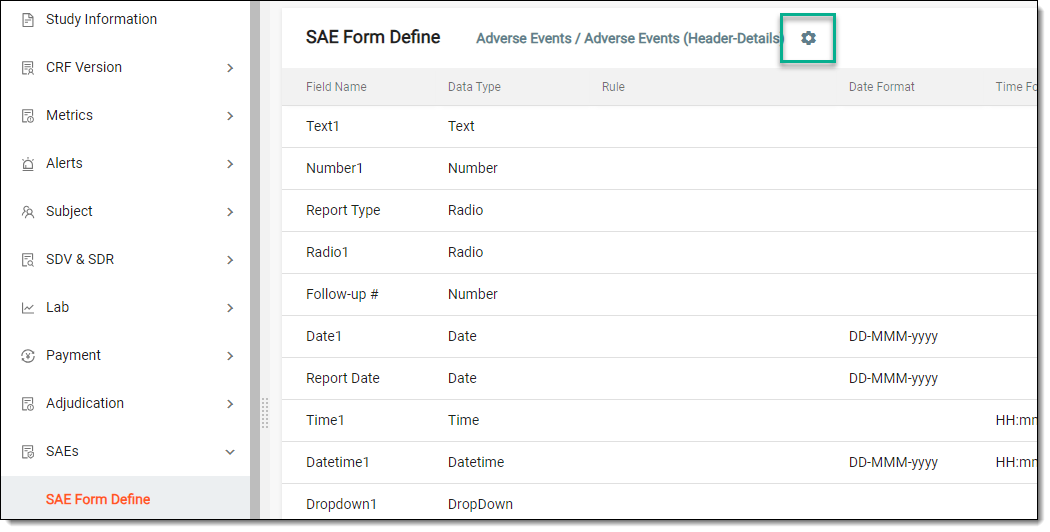Expand the Payment chevron
The image size is (1050, 532).
(230, 356)
